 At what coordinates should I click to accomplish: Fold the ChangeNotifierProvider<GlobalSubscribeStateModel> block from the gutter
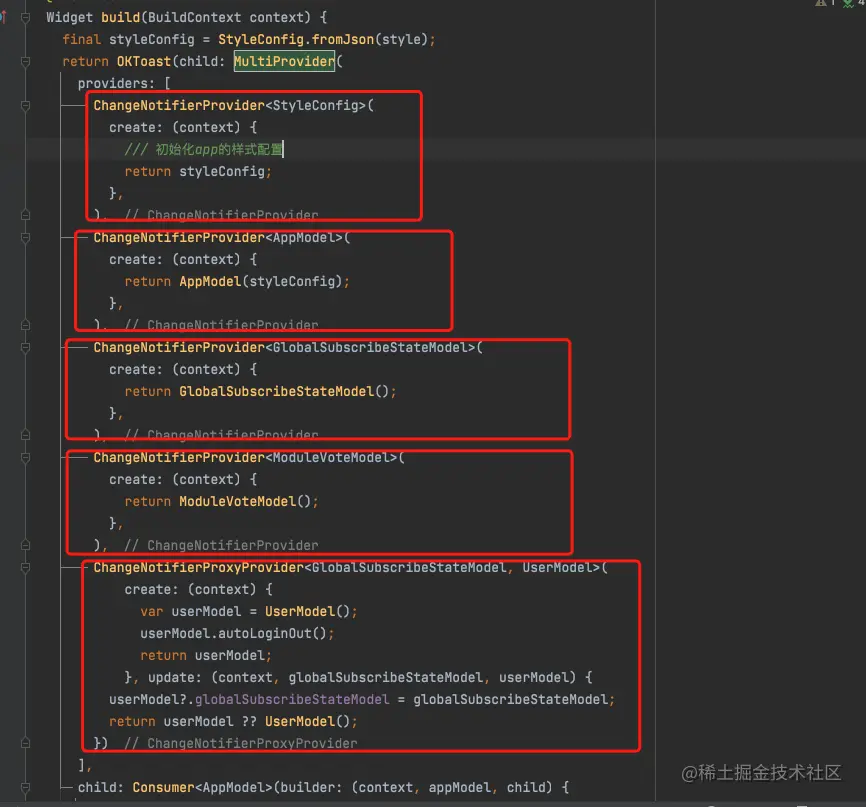pos(25,347)
